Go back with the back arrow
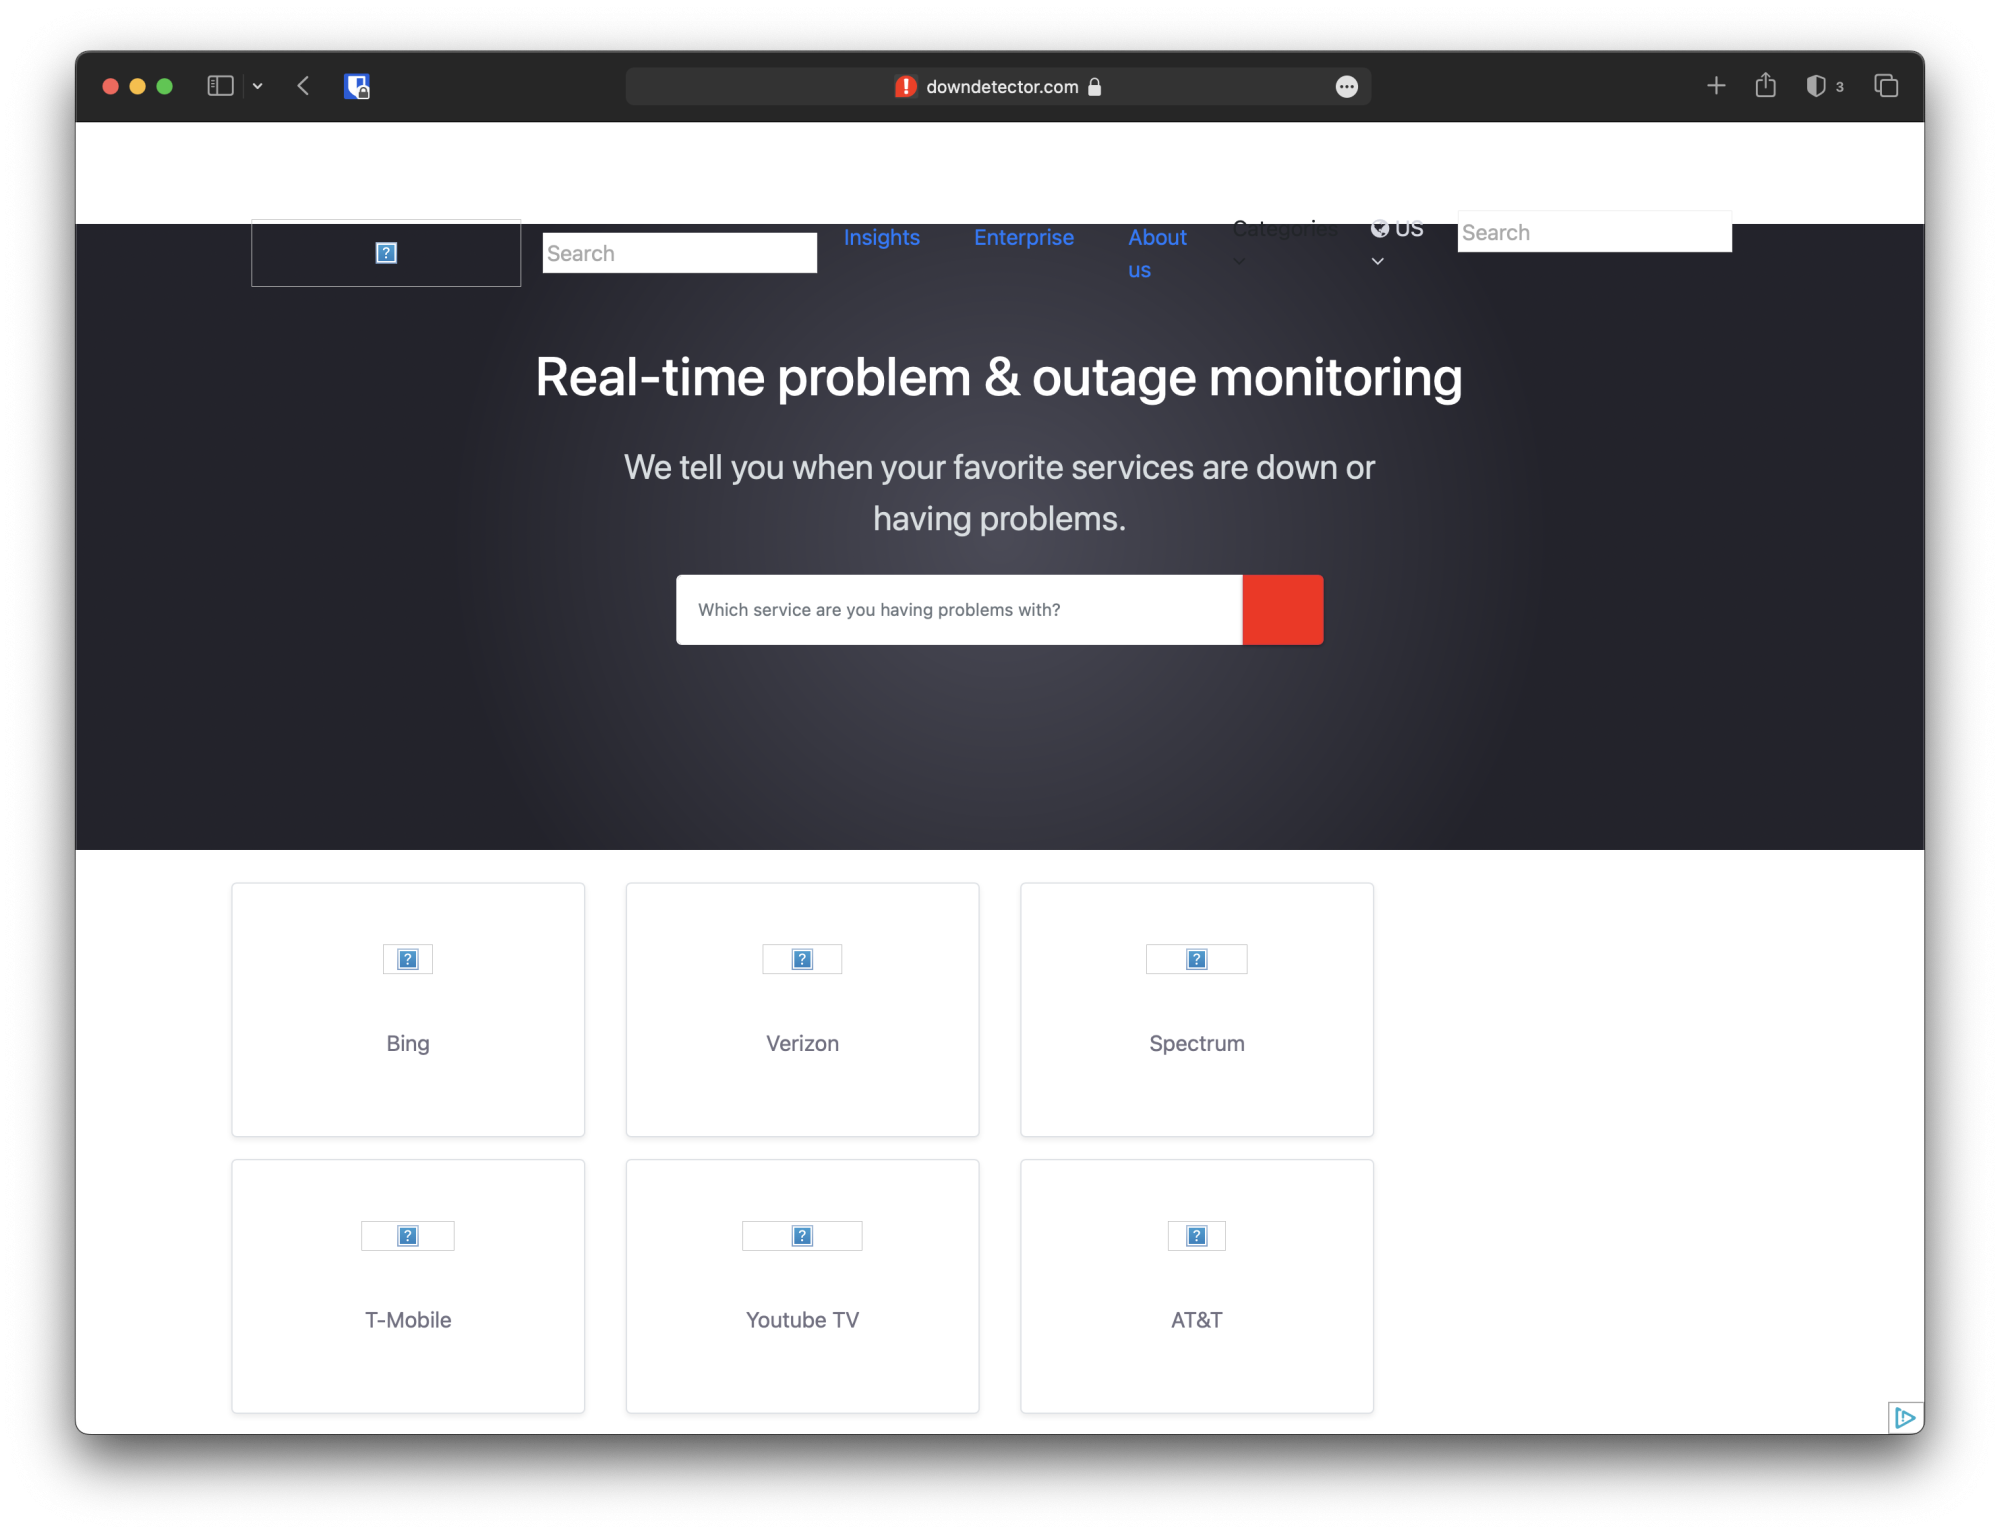2000x1534 pixels. point(303,87)
